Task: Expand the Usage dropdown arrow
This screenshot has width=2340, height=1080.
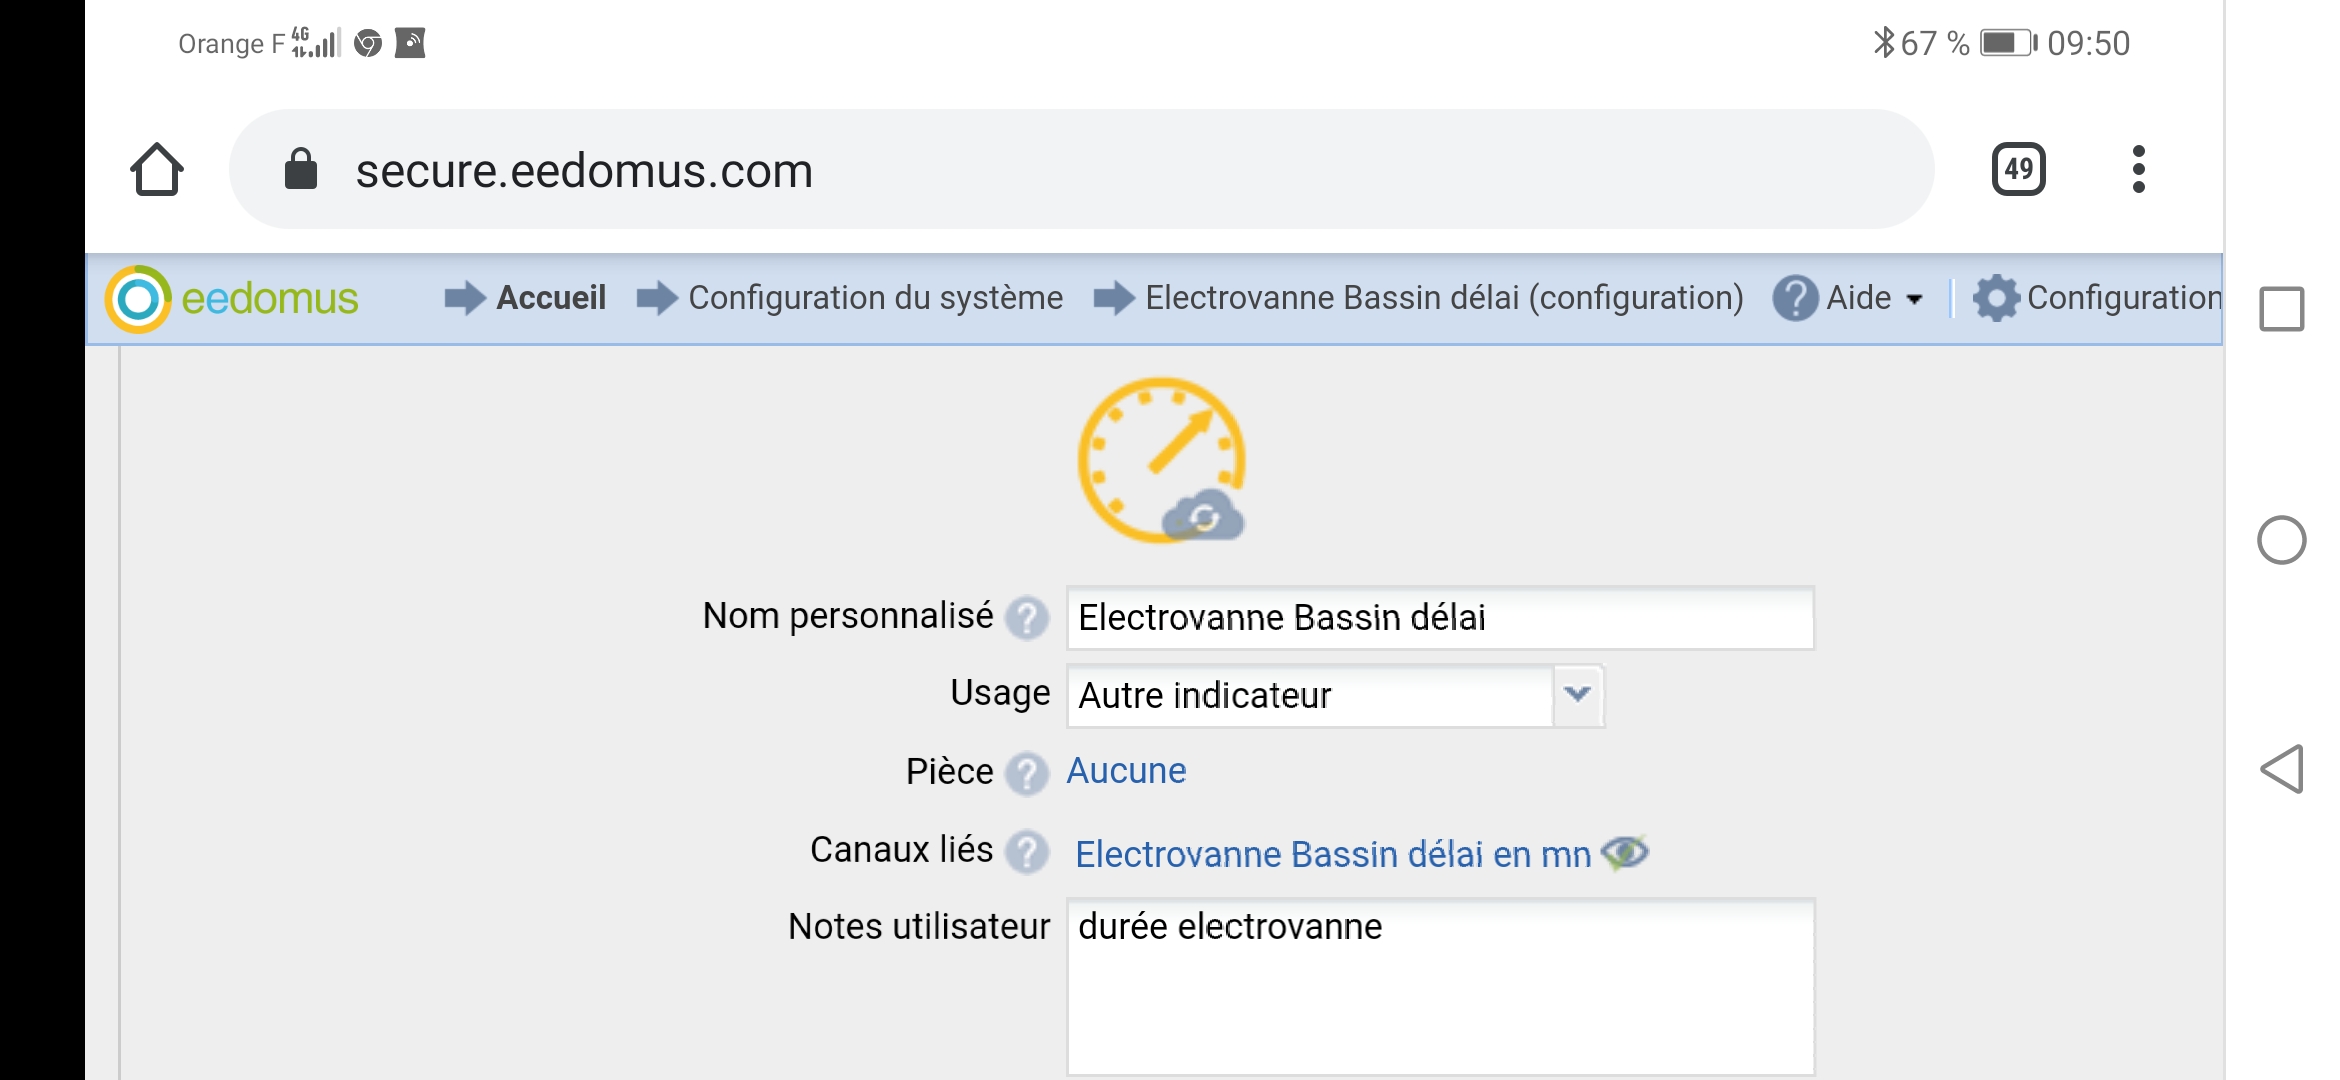Action: tap(1578, 695)
